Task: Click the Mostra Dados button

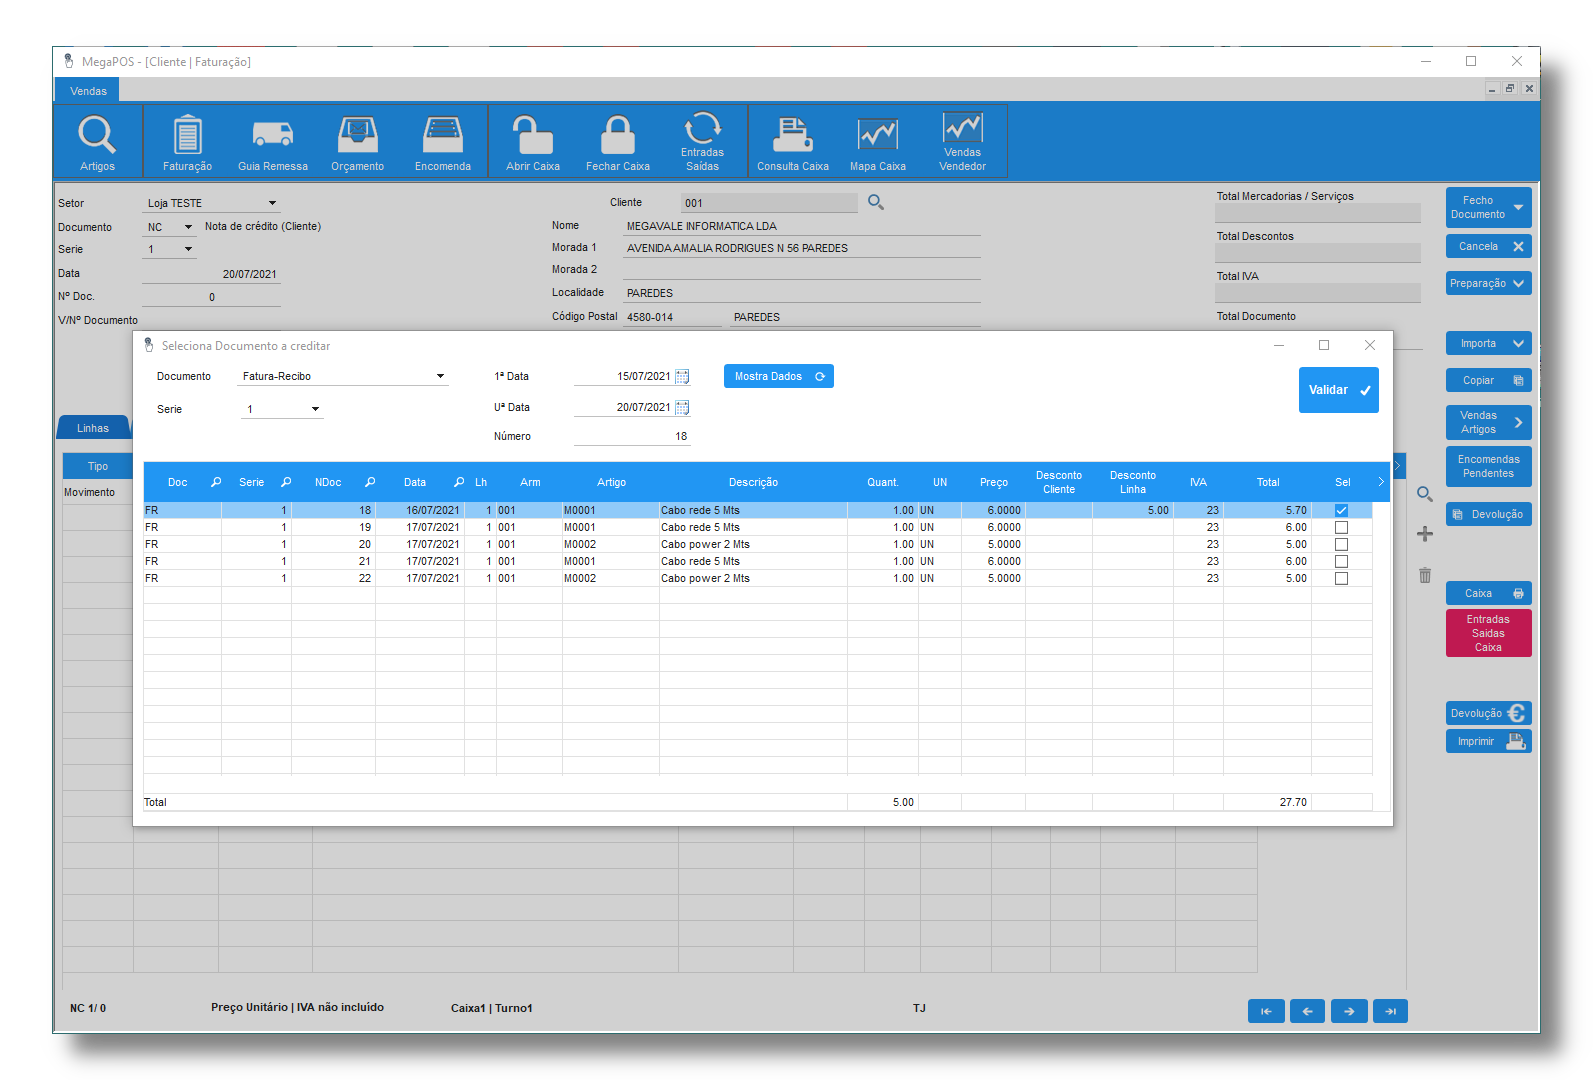Action: click(778, 376)
